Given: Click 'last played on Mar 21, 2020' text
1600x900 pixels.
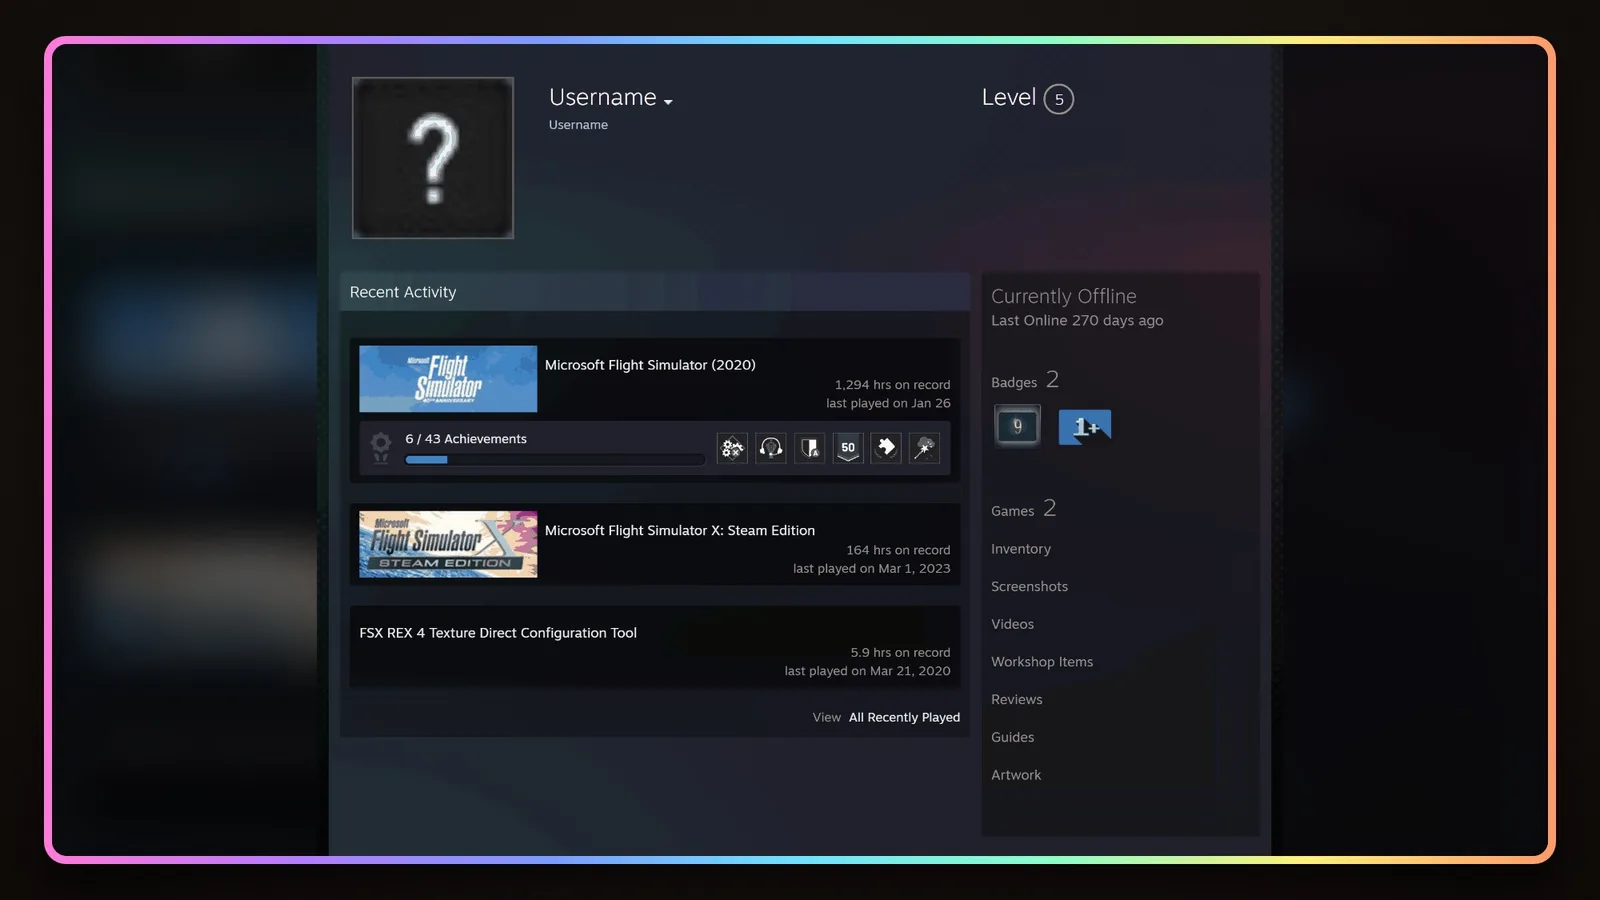Looking at the screenshot, I should coord(867,671).
